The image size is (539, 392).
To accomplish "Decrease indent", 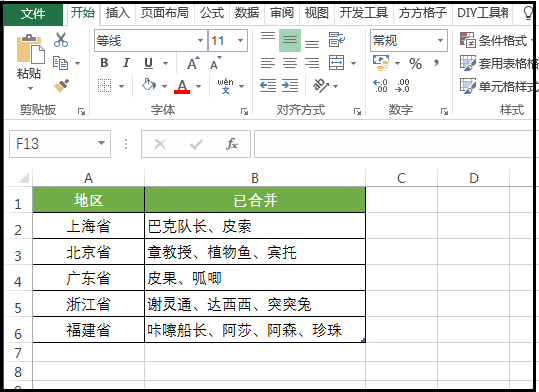I will click(268, 85).
